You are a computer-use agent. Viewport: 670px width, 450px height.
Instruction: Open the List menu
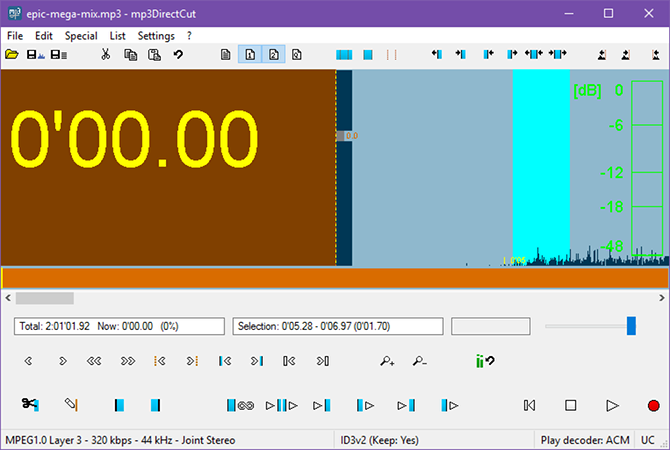pyautogui.click(x=118, y=36)
